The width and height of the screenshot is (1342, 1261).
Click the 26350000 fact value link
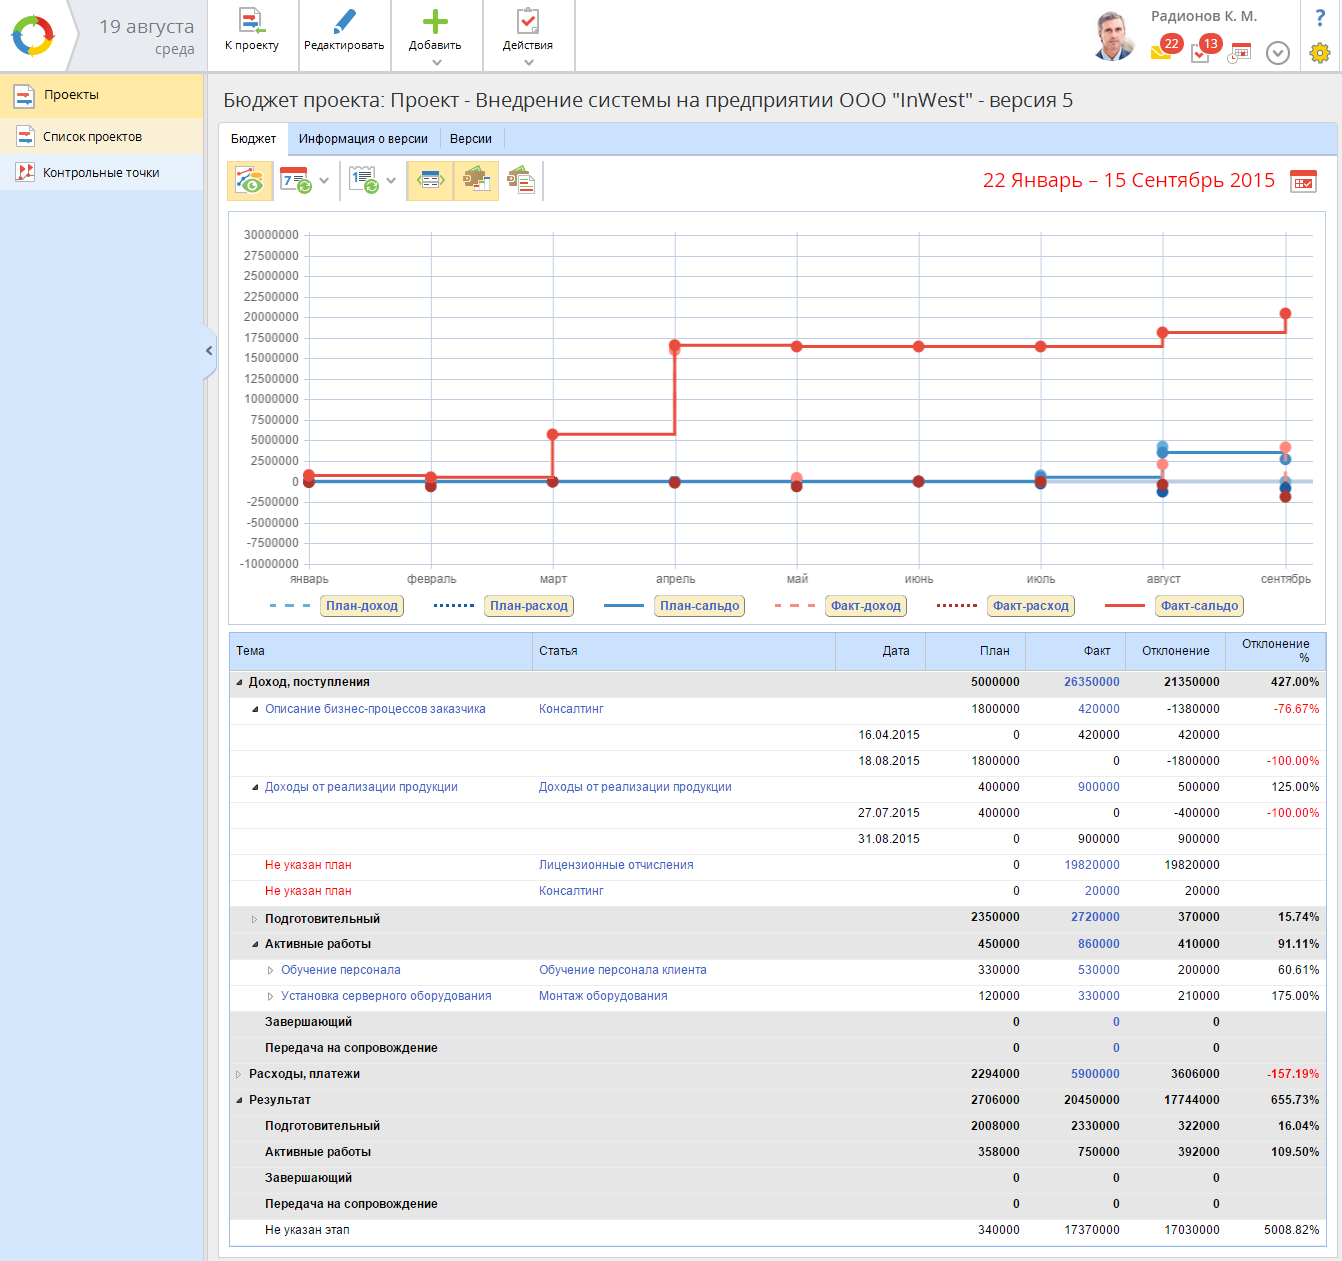pyautogui.click(x=1091, y=682)
